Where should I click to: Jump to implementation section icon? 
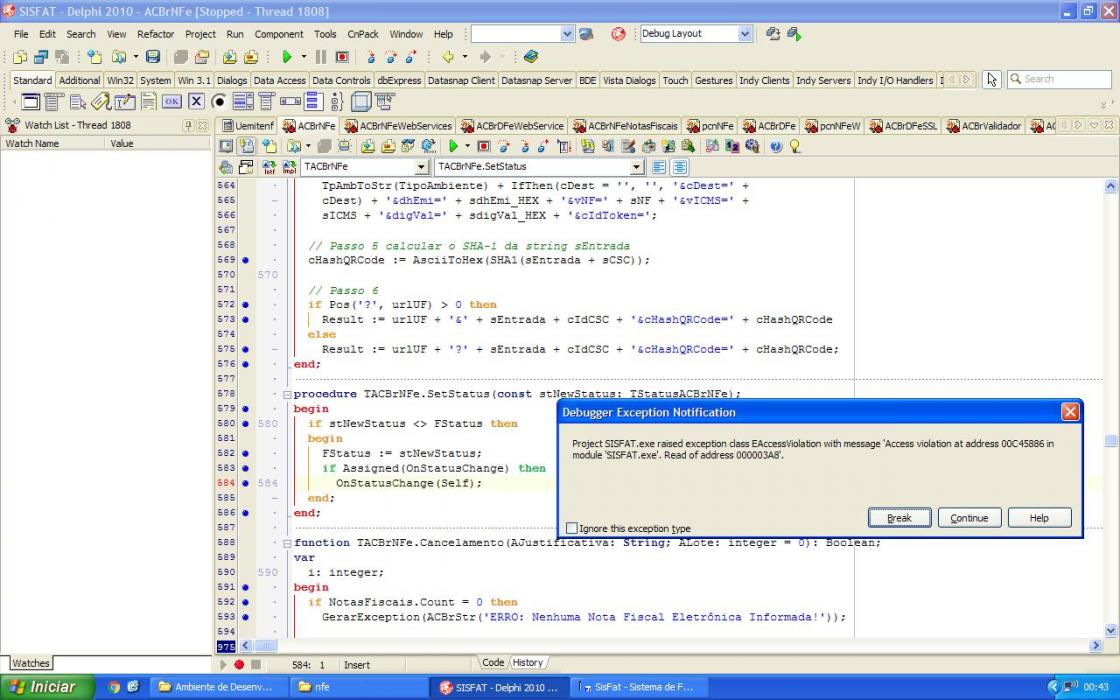289,167
